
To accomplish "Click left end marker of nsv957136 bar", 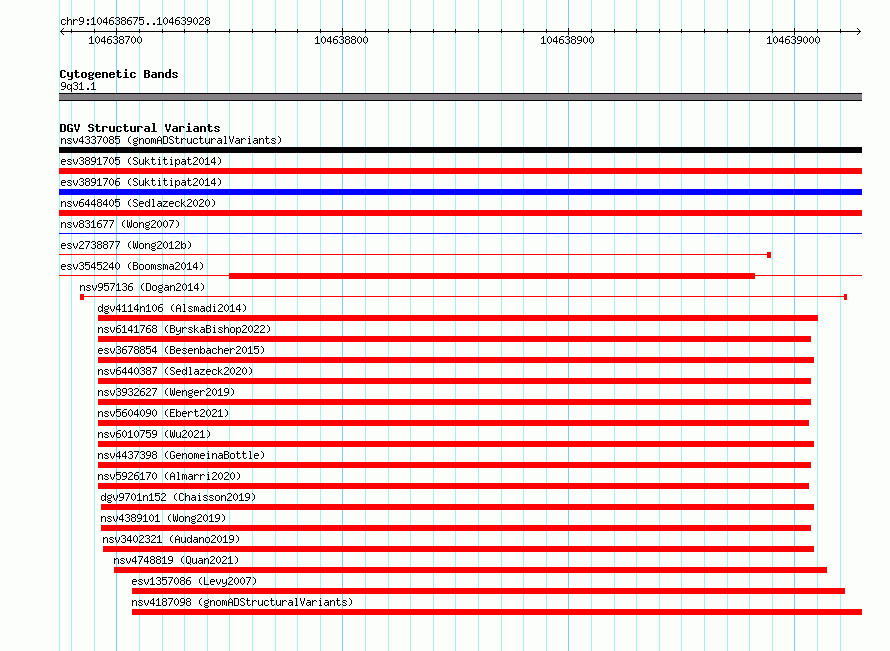I will coord(82,297).
